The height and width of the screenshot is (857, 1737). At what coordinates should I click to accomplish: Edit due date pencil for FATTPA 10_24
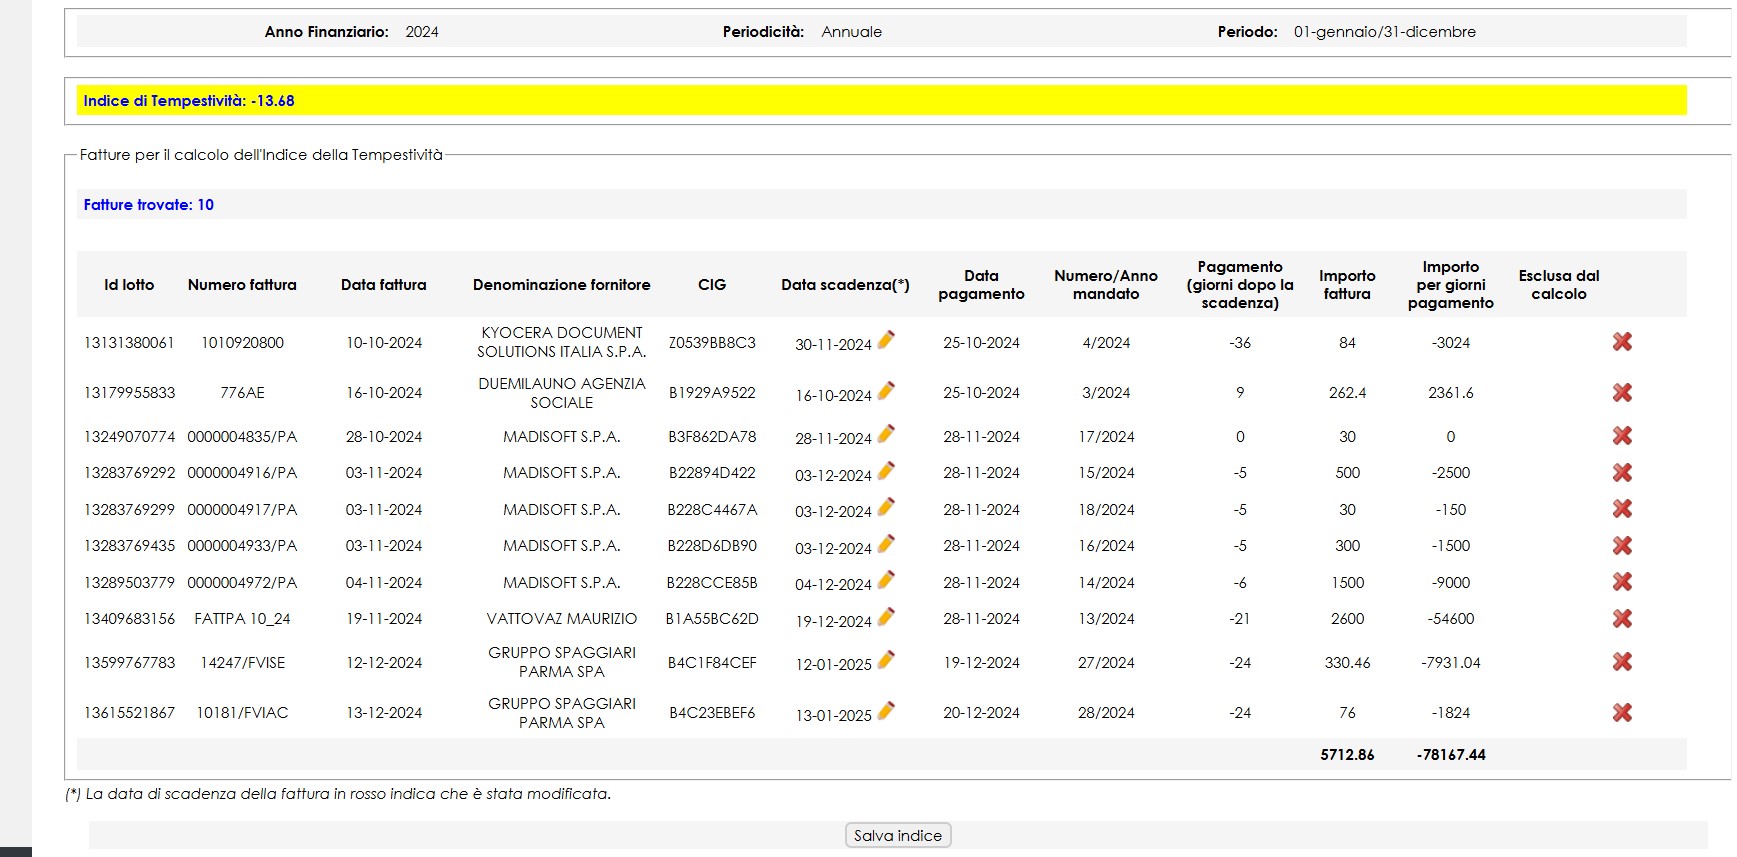tap(886, 617)
